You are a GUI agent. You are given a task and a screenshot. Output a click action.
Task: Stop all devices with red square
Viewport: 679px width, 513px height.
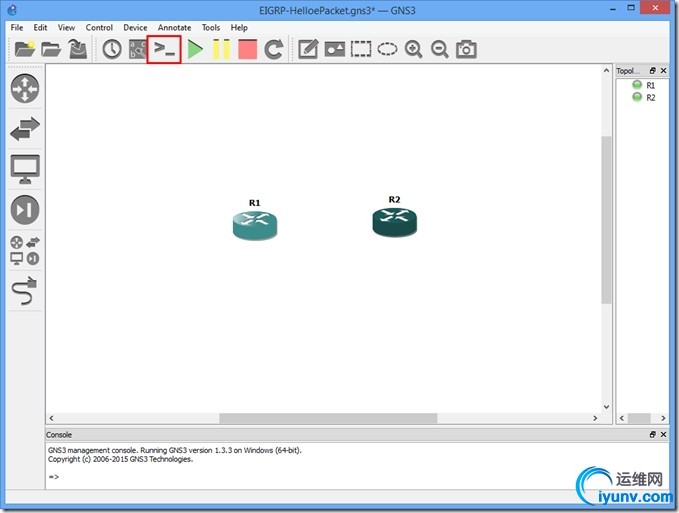pos(247,49)
